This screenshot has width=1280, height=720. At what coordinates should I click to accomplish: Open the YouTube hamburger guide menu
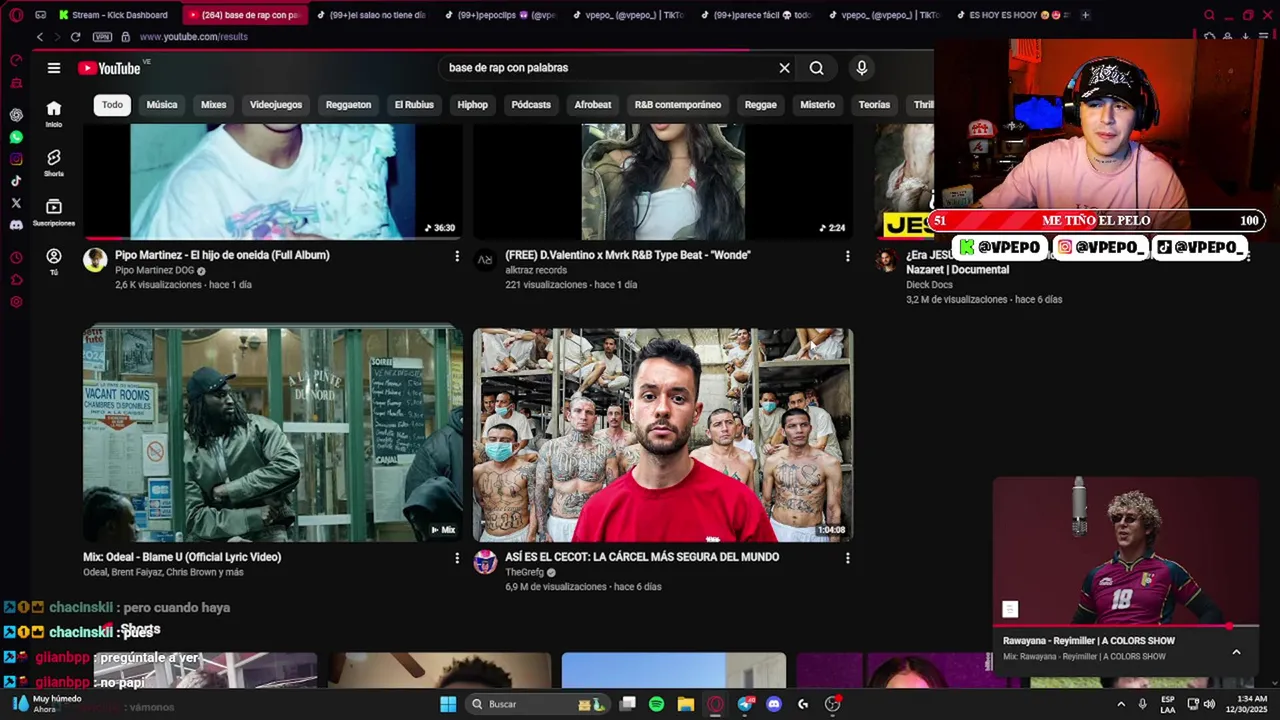click(54, 68)
